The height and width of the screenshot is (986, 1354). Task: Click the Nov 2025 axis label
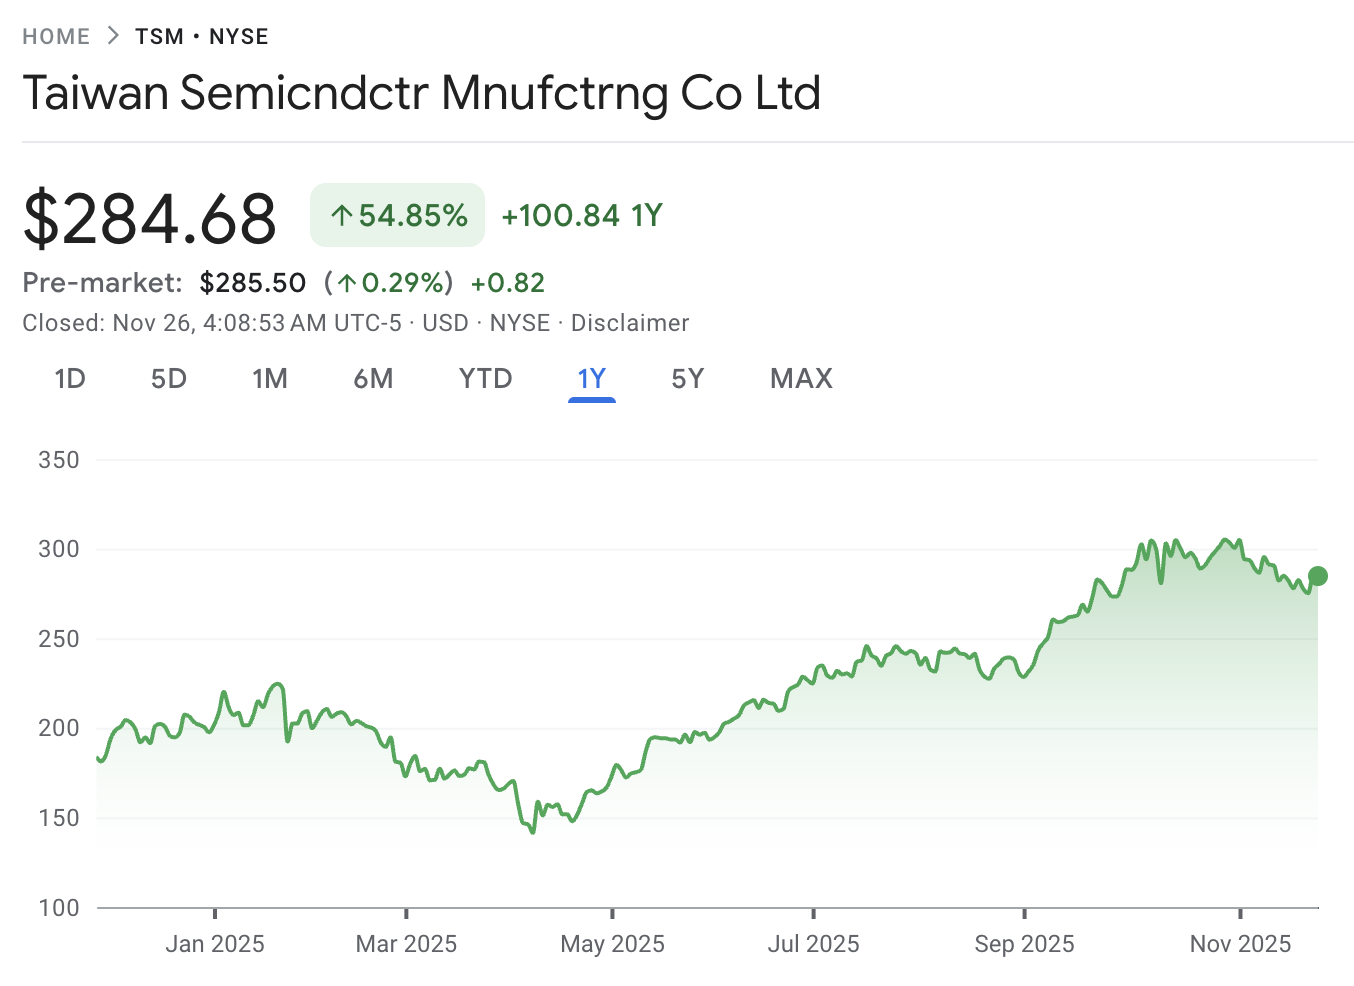click(x=1240, y=943)
